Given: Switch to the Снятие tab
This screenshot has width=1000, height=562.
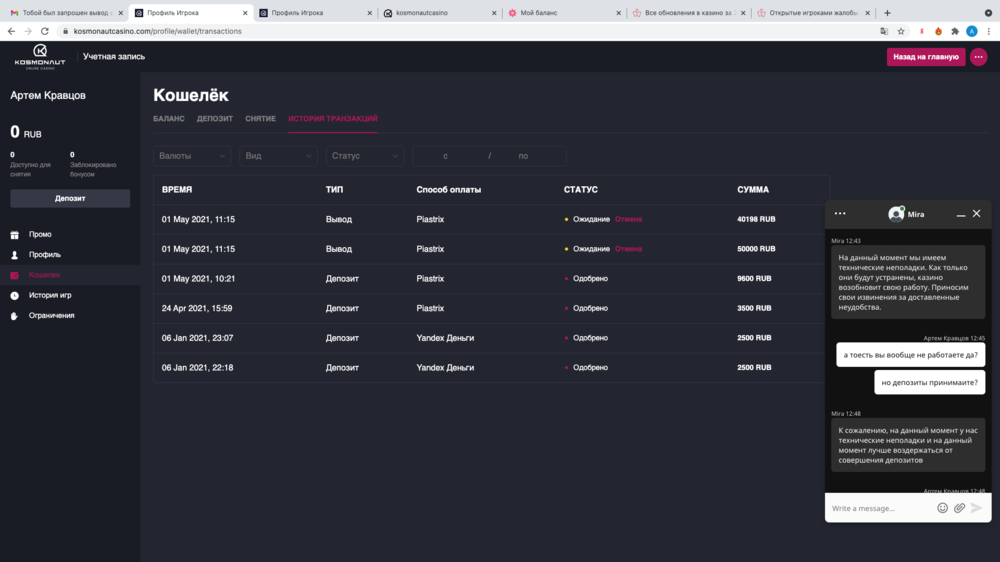Looking at the screenshot, I should [x=260, y=119].
